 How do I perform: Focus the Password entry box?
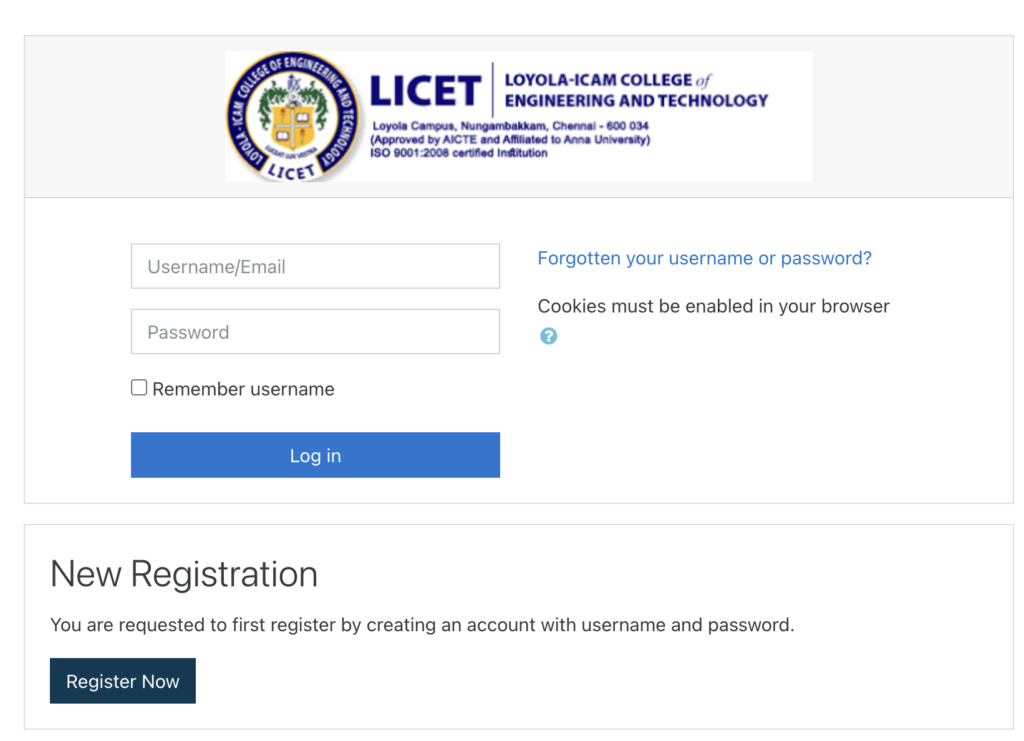pos(315,331)
